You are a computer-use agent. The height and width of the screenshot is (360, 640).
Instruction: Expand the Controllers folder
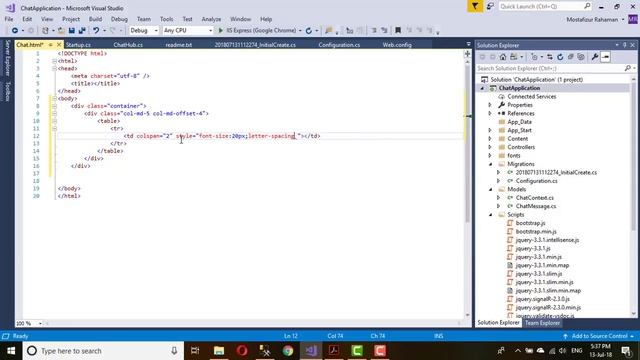490,147
